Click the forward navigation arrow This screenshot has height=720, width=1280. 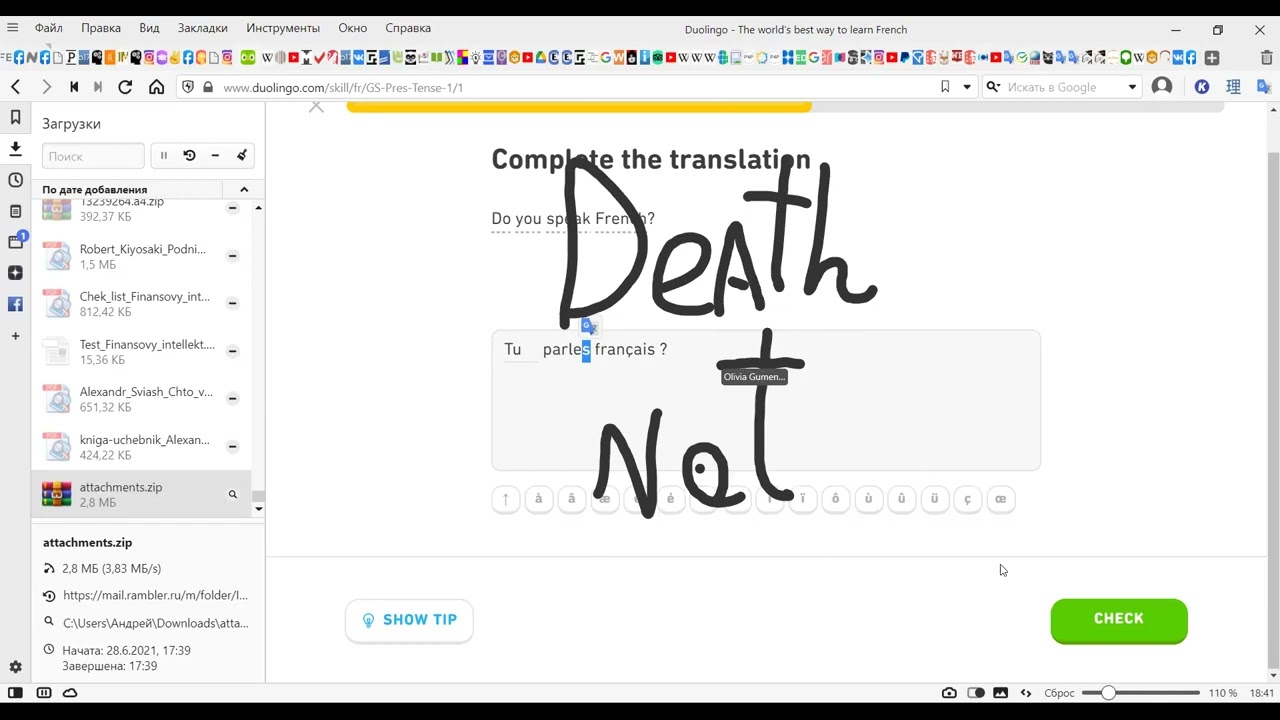(46, 87)
